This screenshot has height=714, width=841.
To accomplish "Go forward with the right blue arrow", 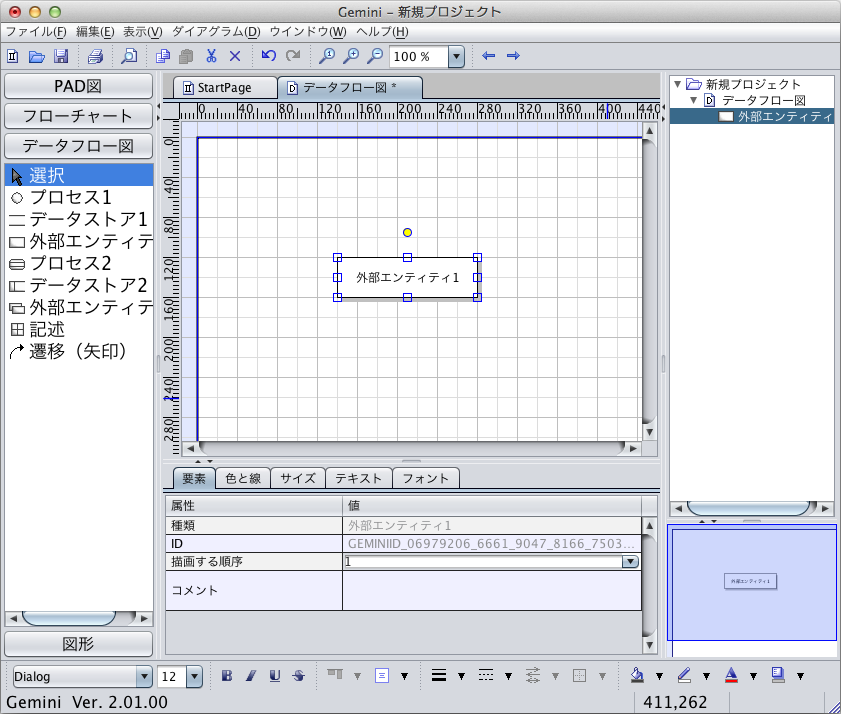I will [513, 56].
